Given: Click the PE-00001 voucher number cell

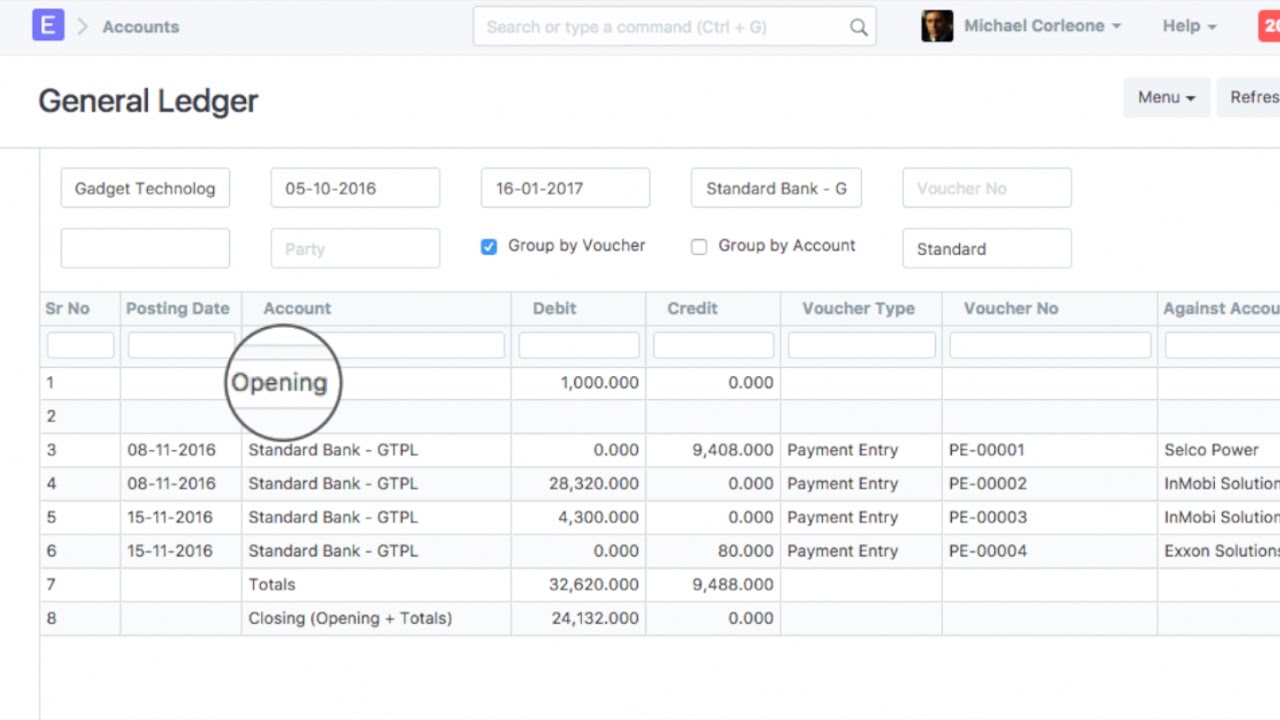Looking at the screenshot, I should click(x=987, y=450).
